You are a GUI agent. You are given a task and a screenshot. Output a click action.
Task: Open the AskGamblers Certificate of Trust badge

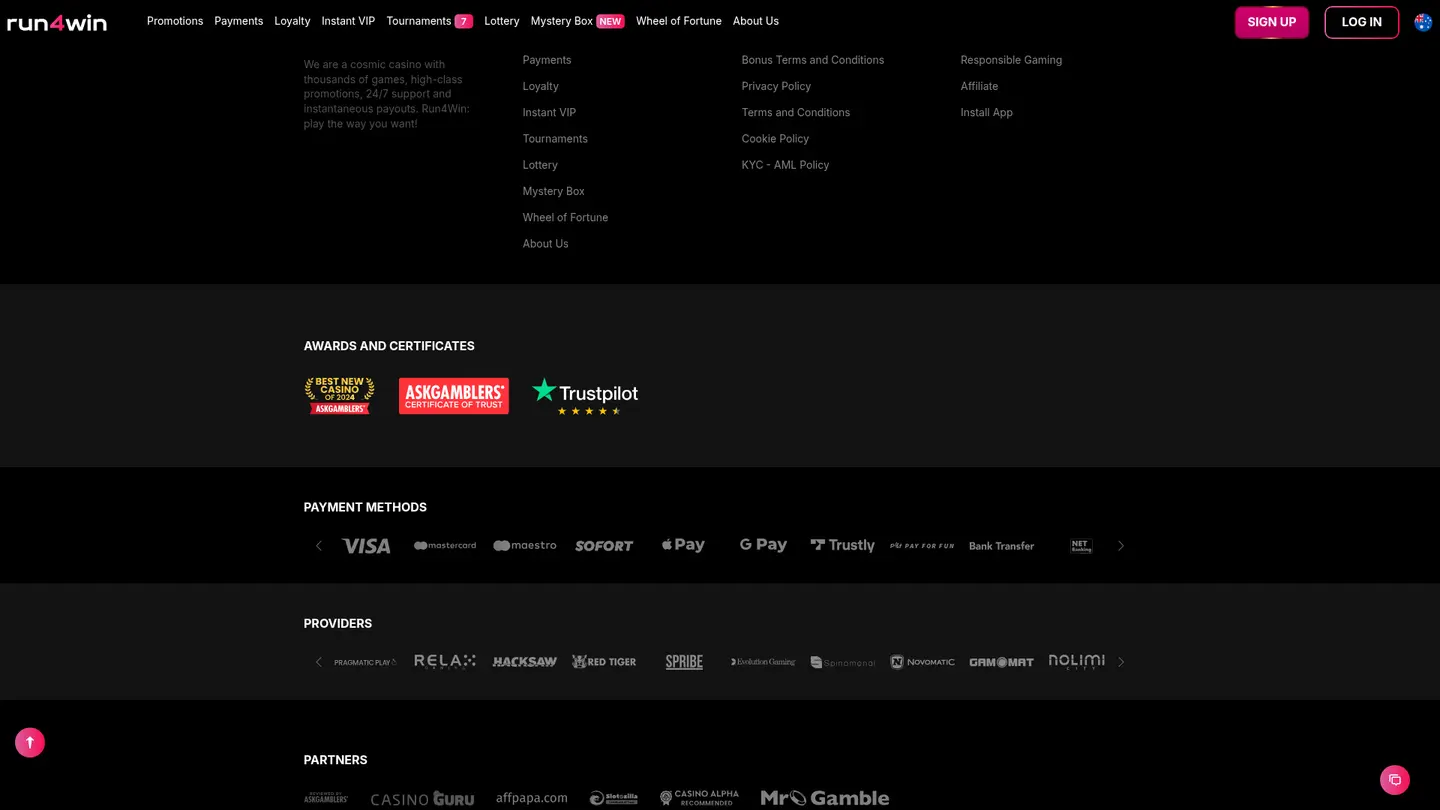[x=454, y=396]
